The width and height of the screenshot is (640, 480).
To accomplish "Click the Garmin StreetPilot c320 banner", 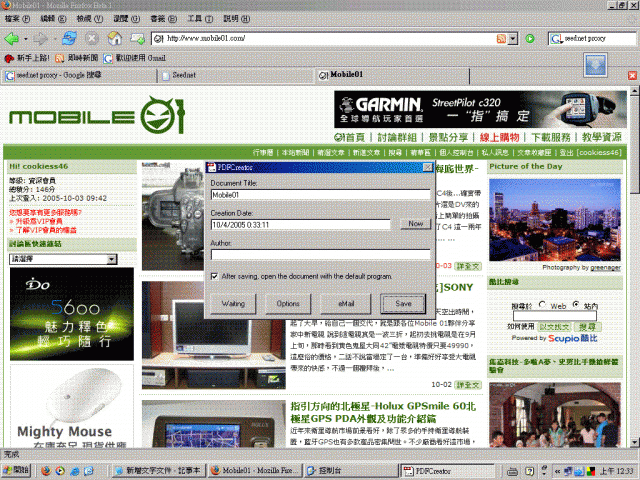I will (x=480, y=109).
